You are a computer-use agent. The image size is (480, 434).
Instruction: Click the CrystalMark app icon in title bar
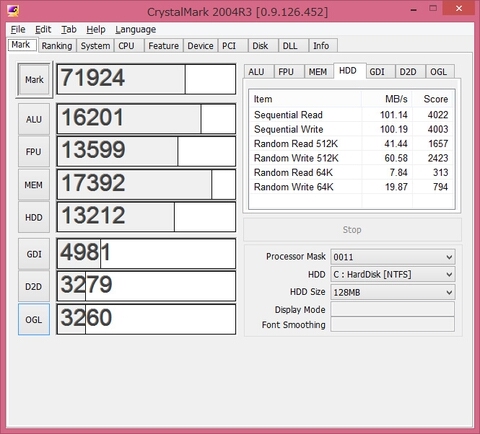pos(13,10)
